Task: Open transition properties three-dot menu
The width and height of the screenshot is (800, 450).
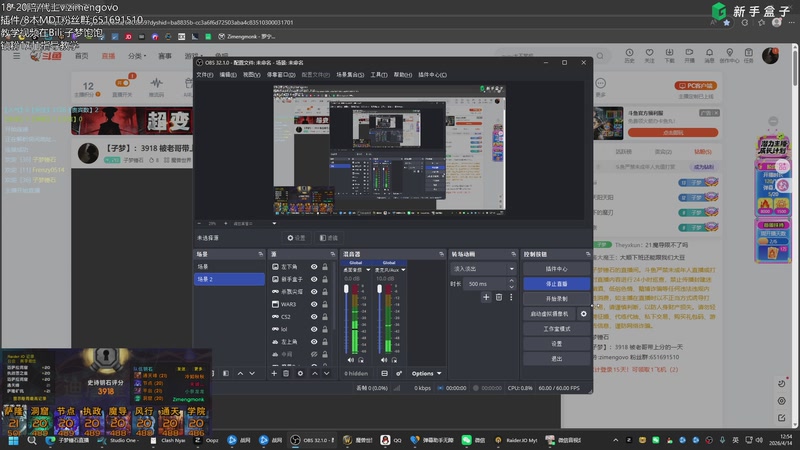Action: tap(511, 297)
